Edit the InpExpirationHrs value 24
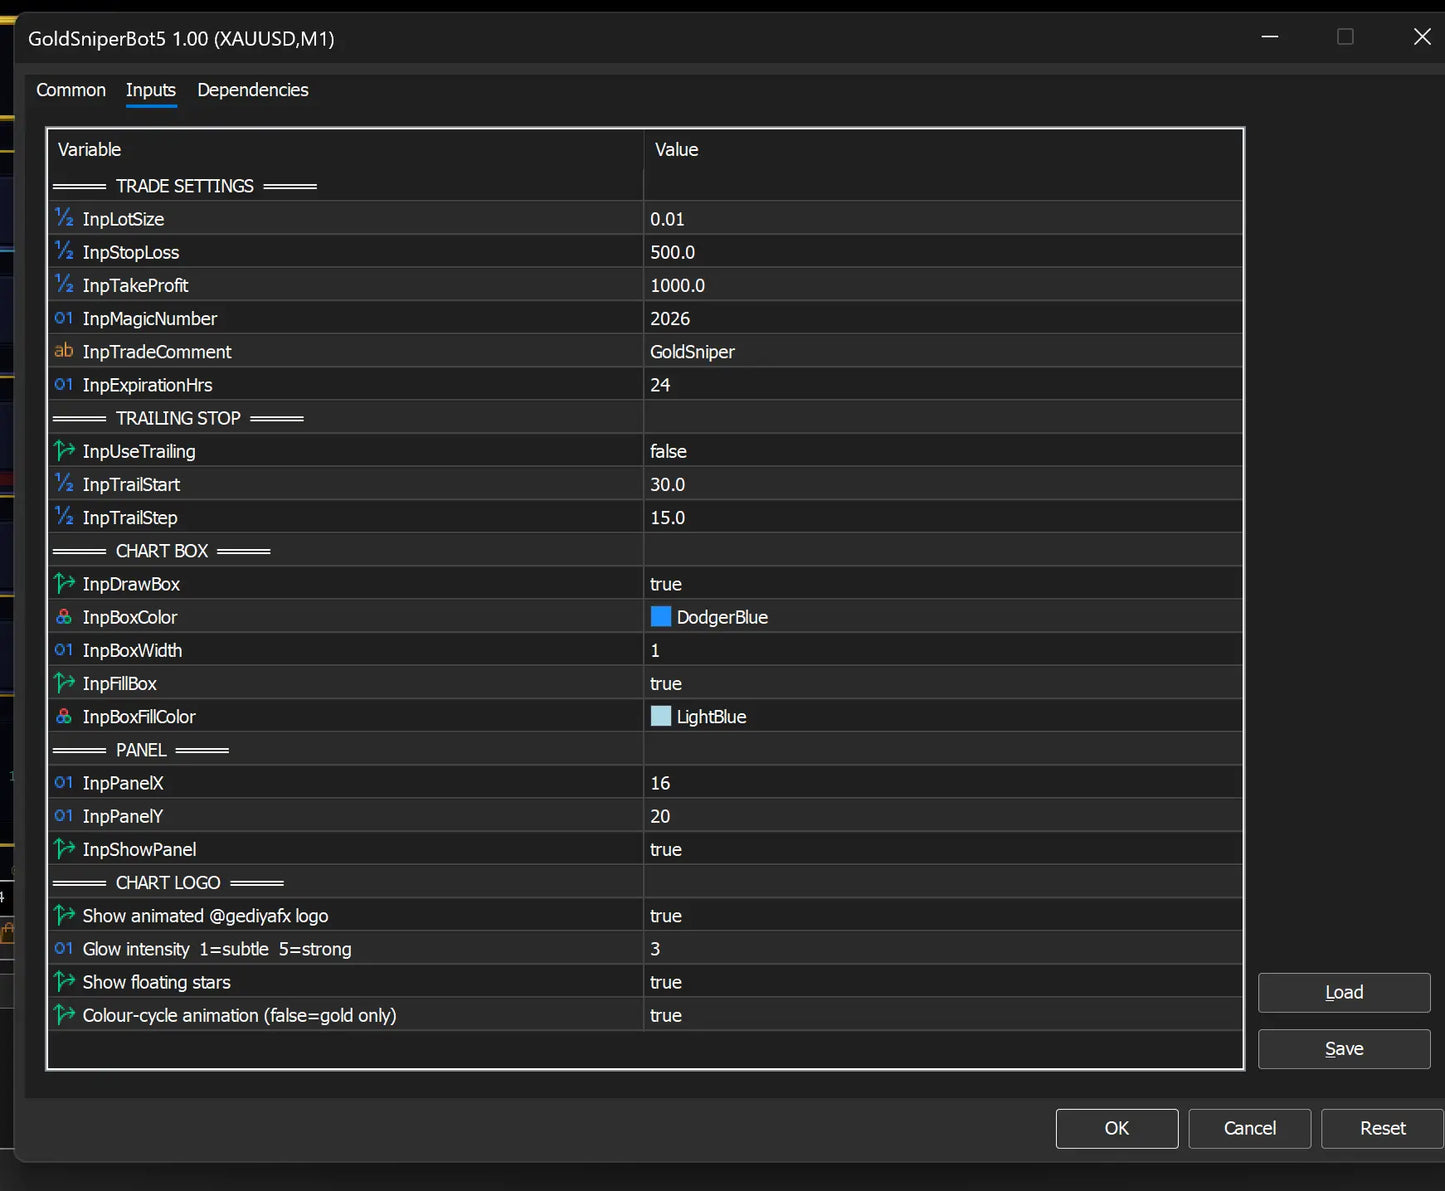 tap(943, 384)
